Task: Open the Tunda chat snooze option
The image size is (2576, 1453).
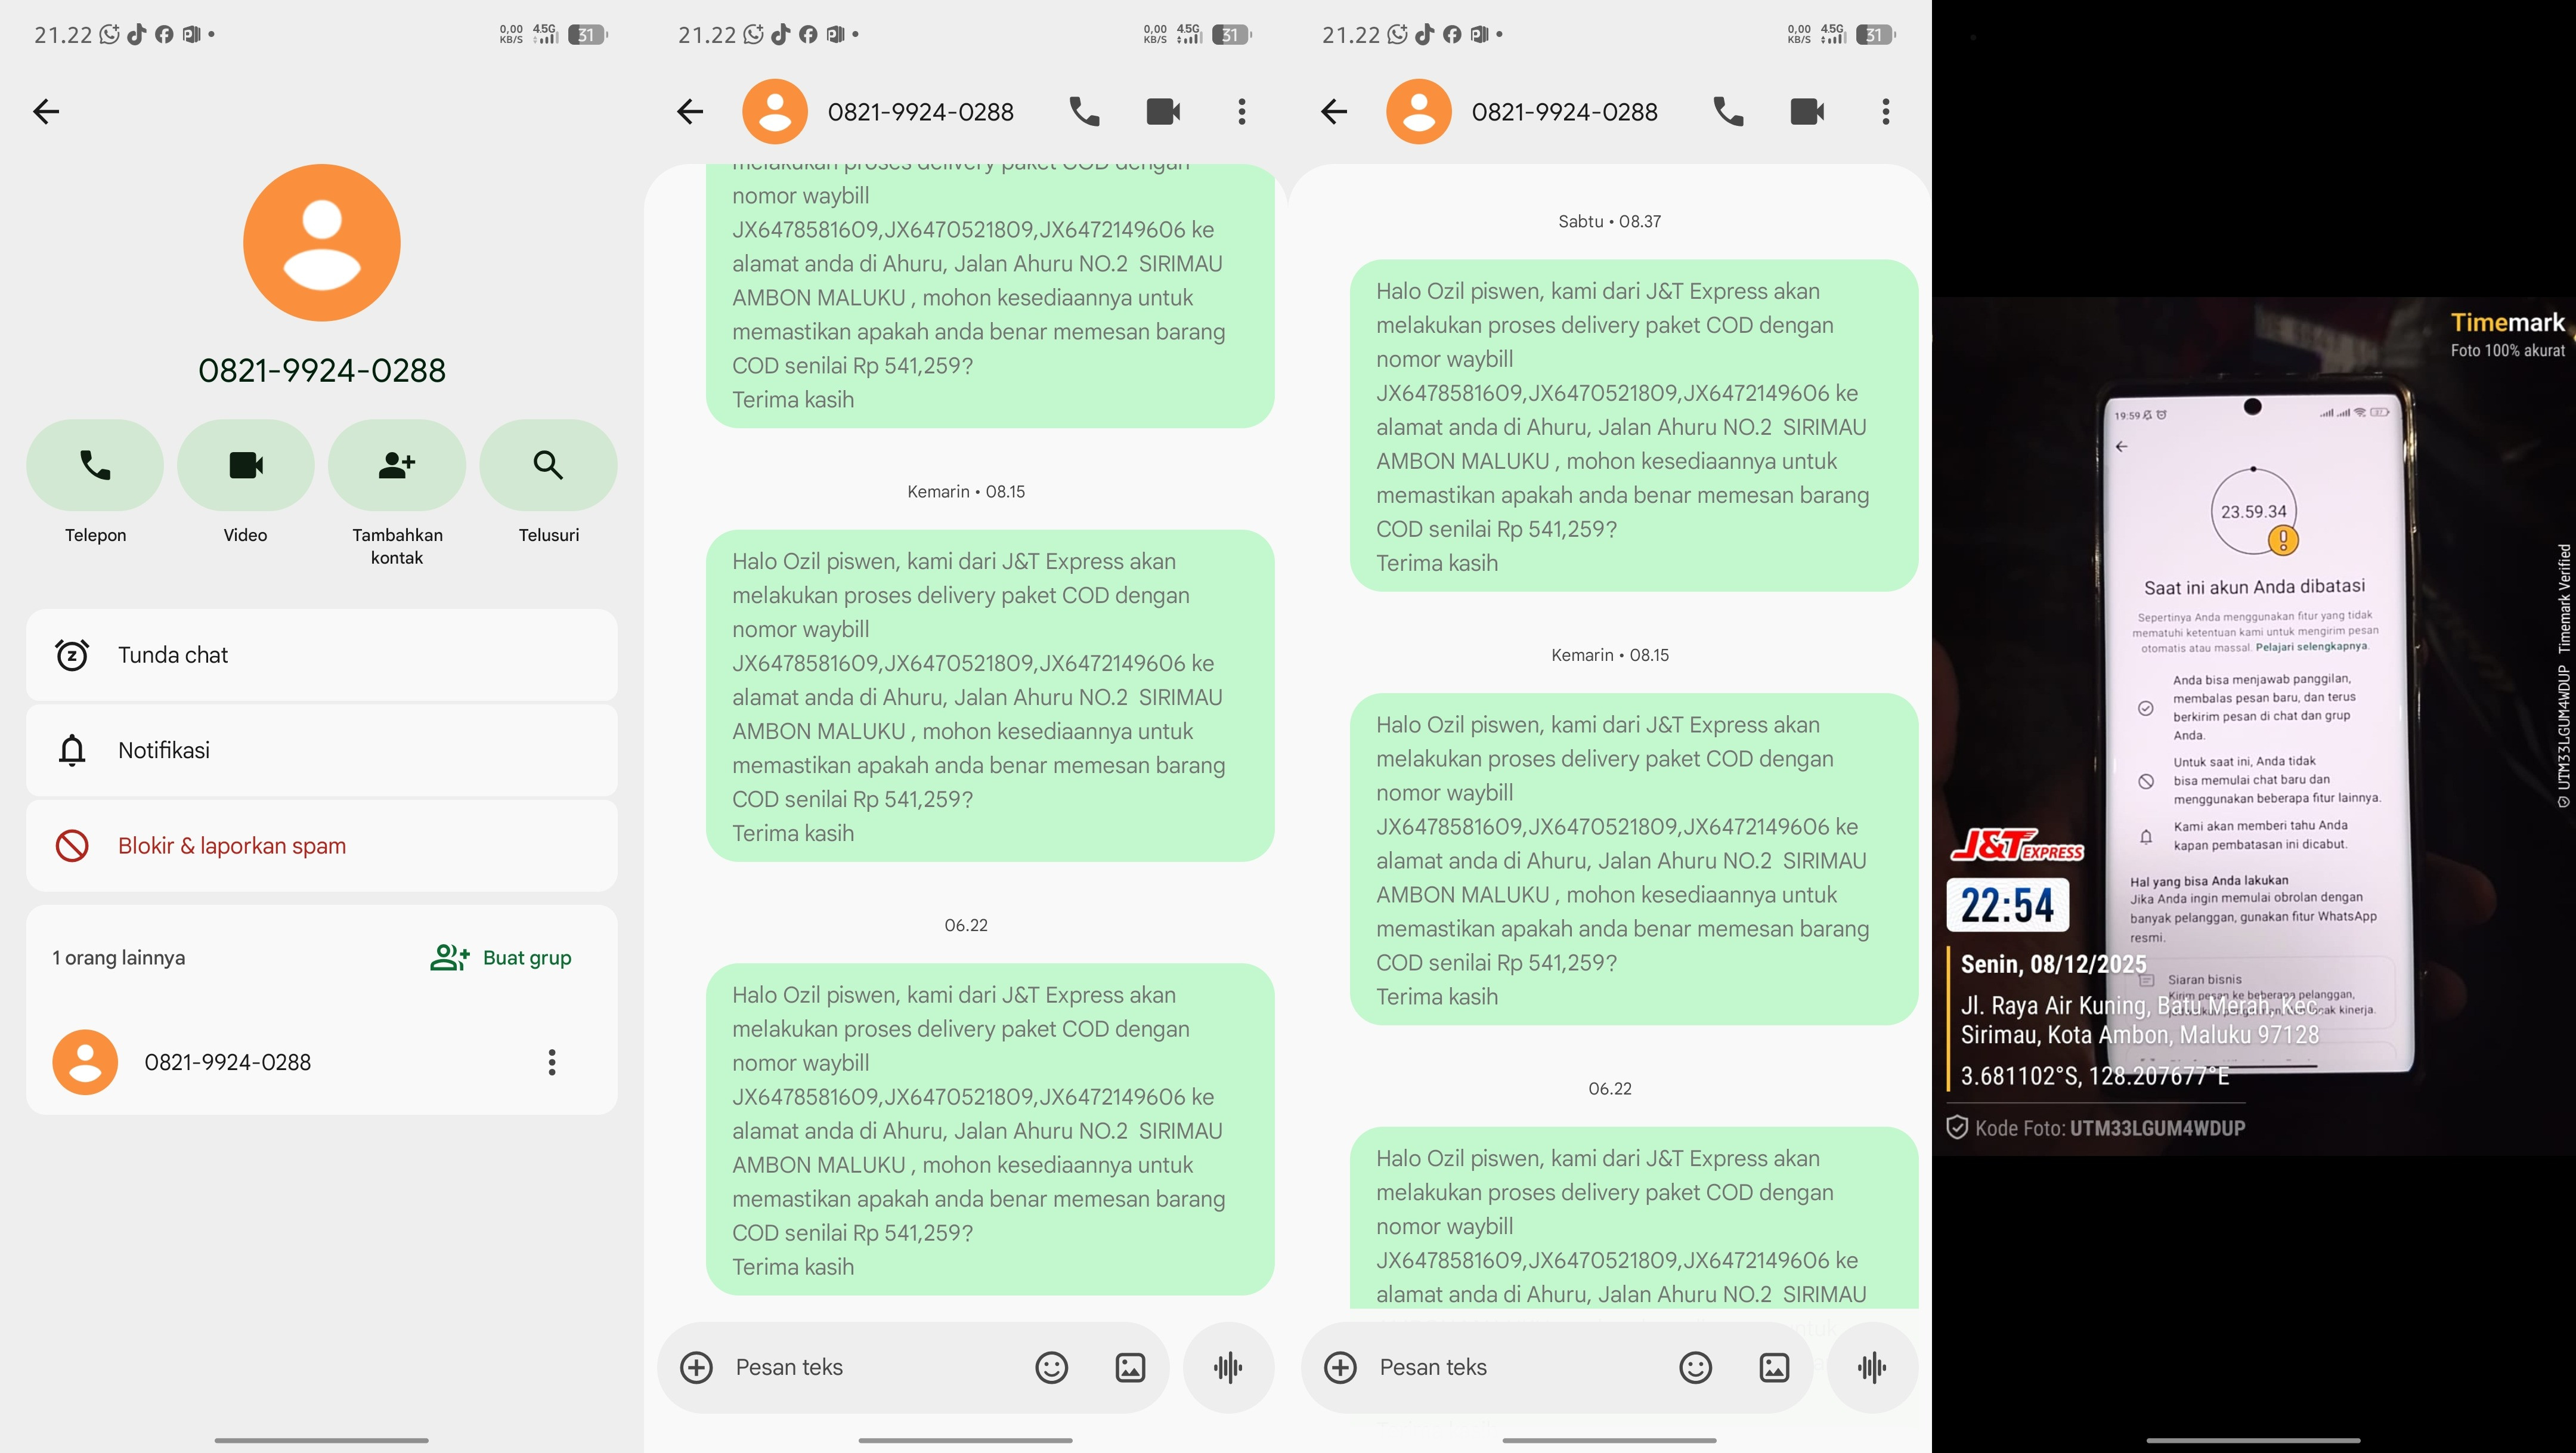Action: [x=322, y=655]
